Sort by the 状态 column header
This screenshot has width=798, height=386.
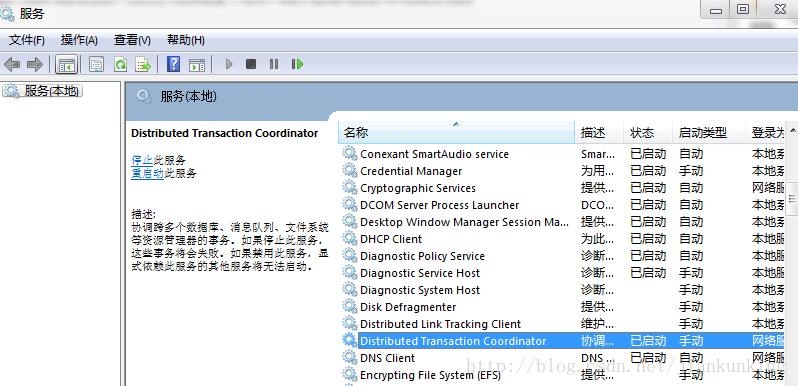[x=648, y=133]
